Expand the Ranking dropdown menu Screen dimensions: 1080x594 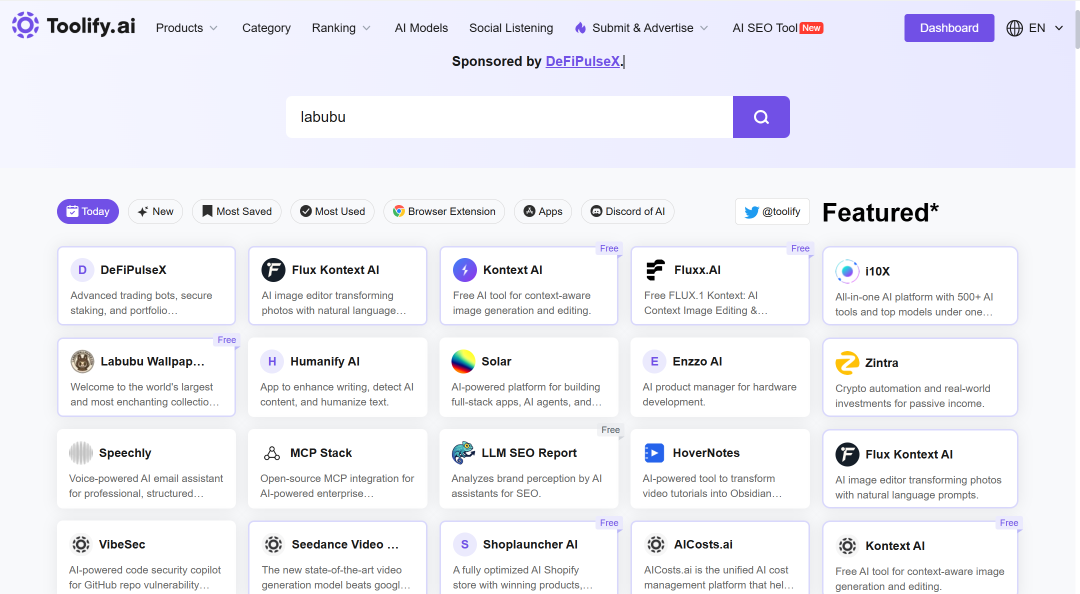(341, 28)
